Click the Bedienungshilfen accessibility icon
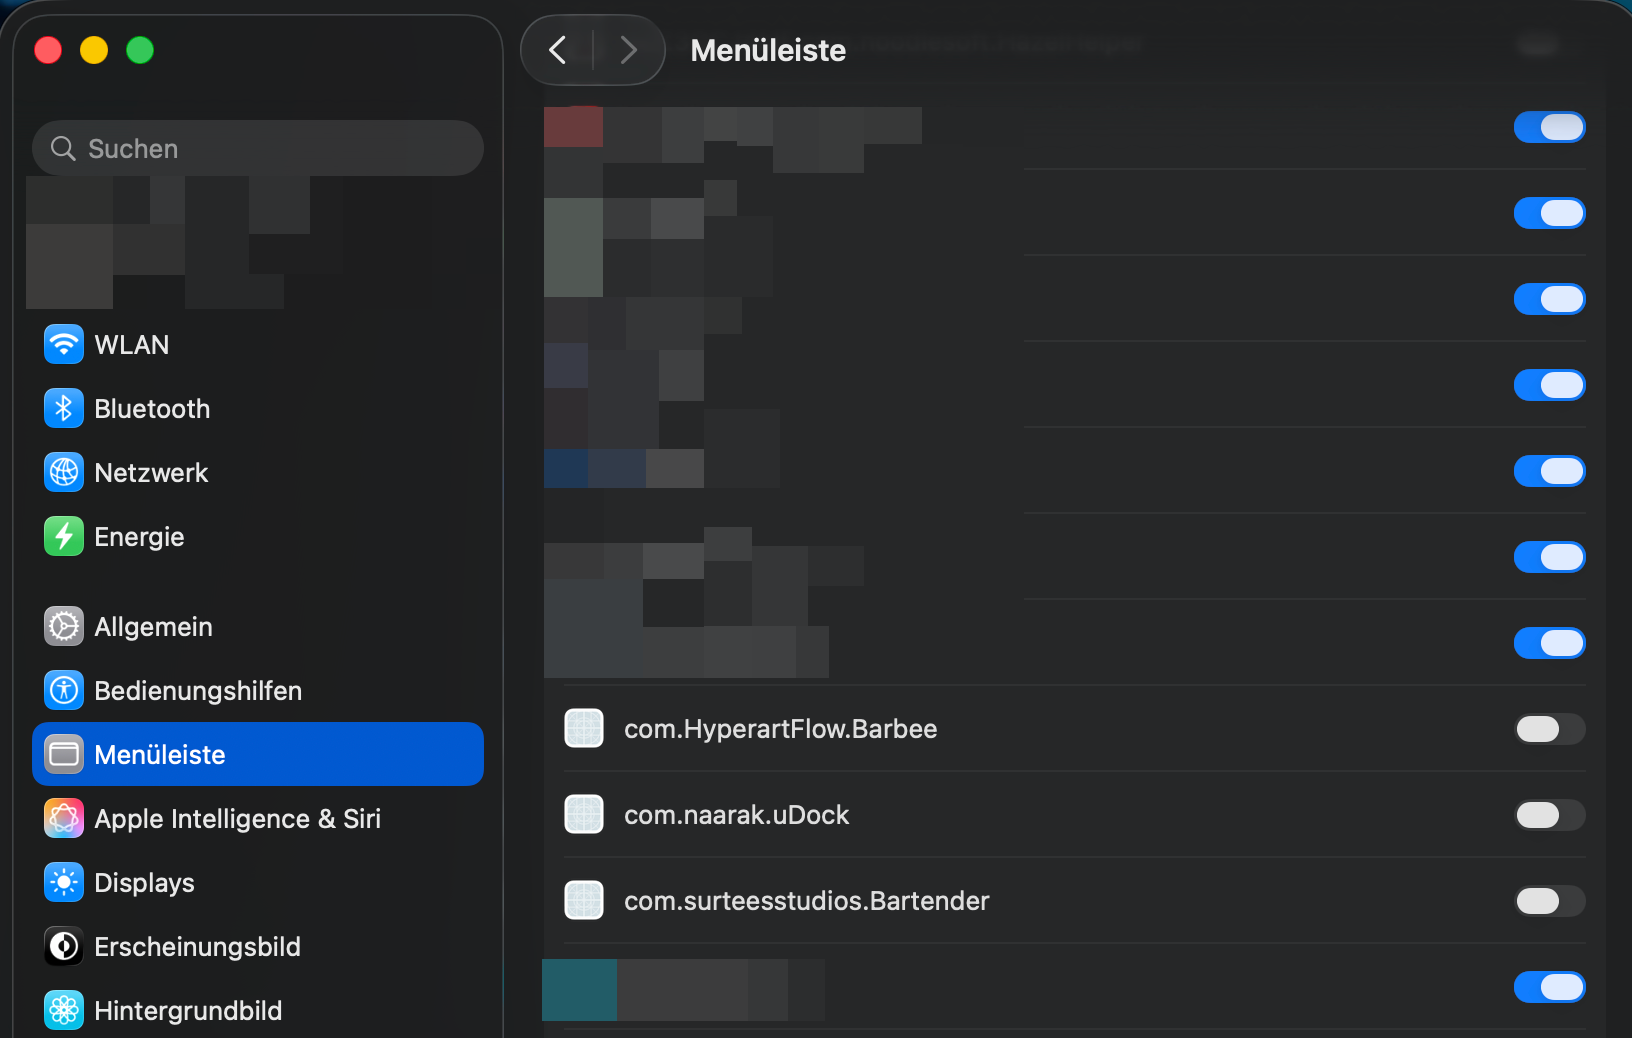 pyautogui.click(x=64, y=691)
